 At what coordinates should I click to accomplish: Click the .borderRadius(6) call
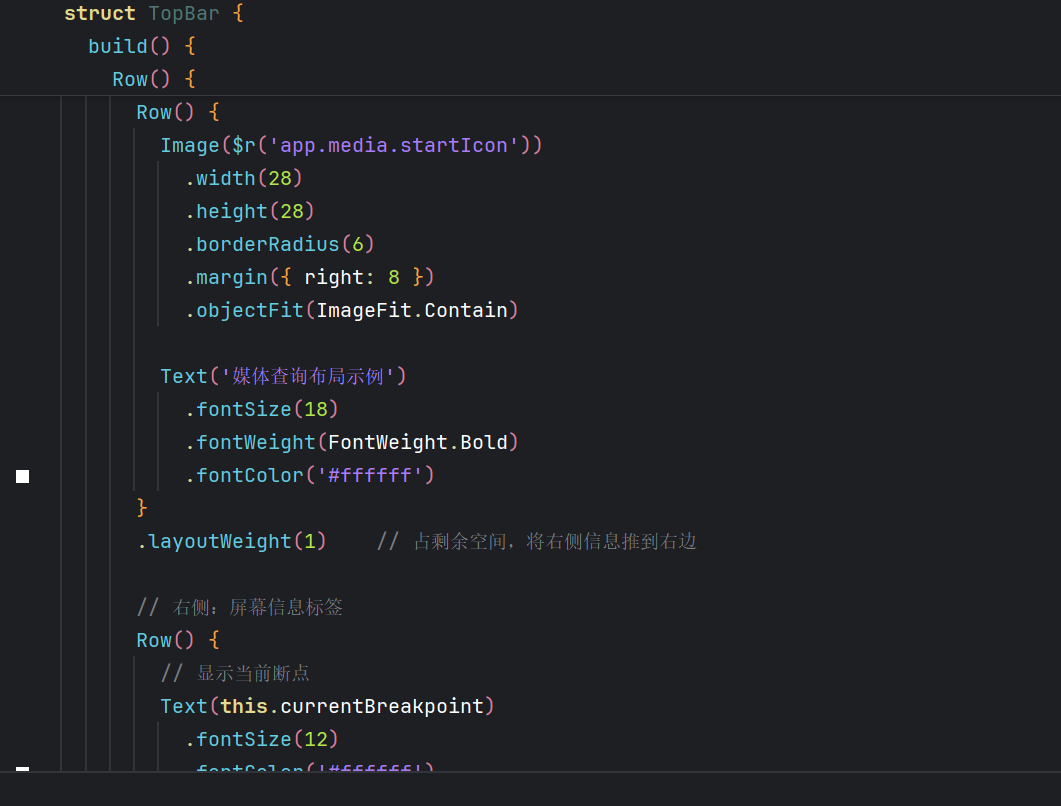(x=279, y=244)
